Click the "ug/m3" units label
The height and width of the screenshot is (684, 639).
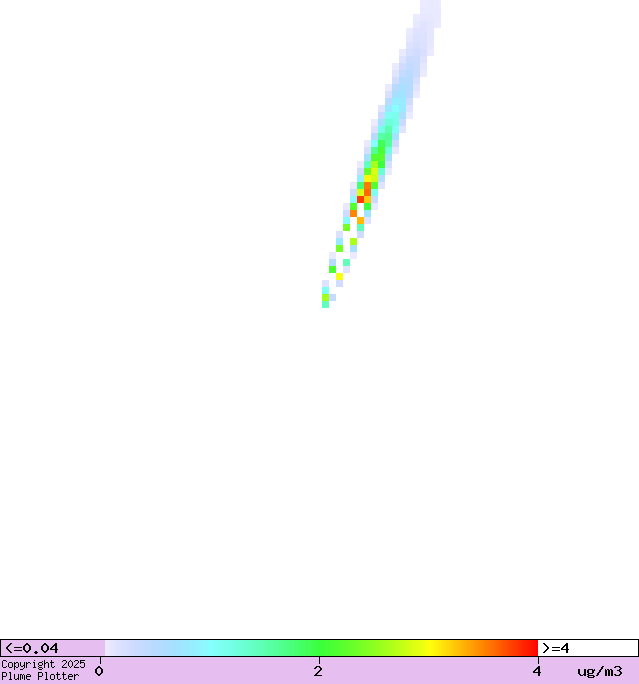click(x=599, y=671)
